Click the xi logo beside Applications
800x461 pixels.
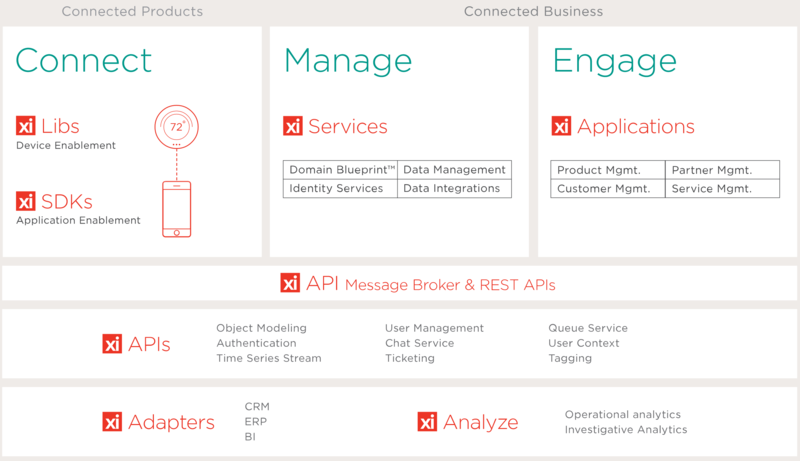[x=562, y=126]
